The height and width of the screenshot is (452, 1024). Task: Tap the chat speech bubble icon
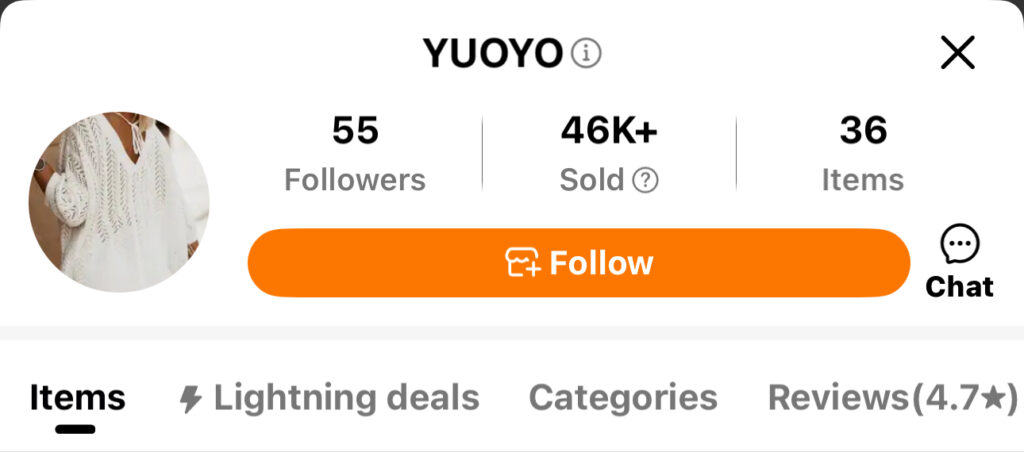[x=960, y=244]
